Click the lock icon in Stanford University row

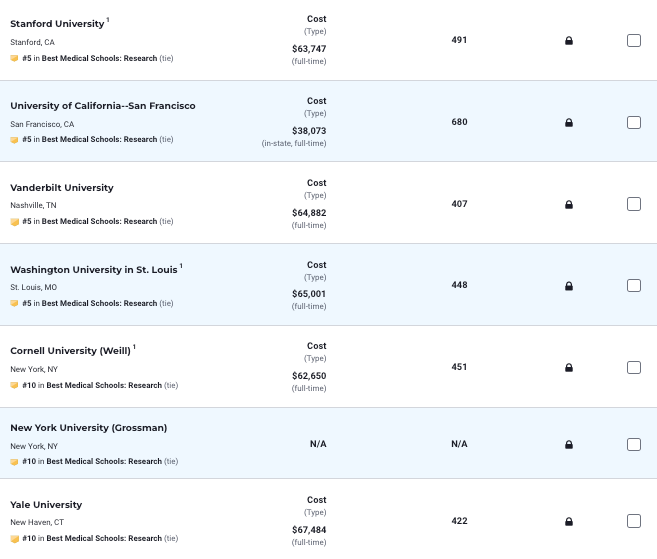(x=569, y=41)
